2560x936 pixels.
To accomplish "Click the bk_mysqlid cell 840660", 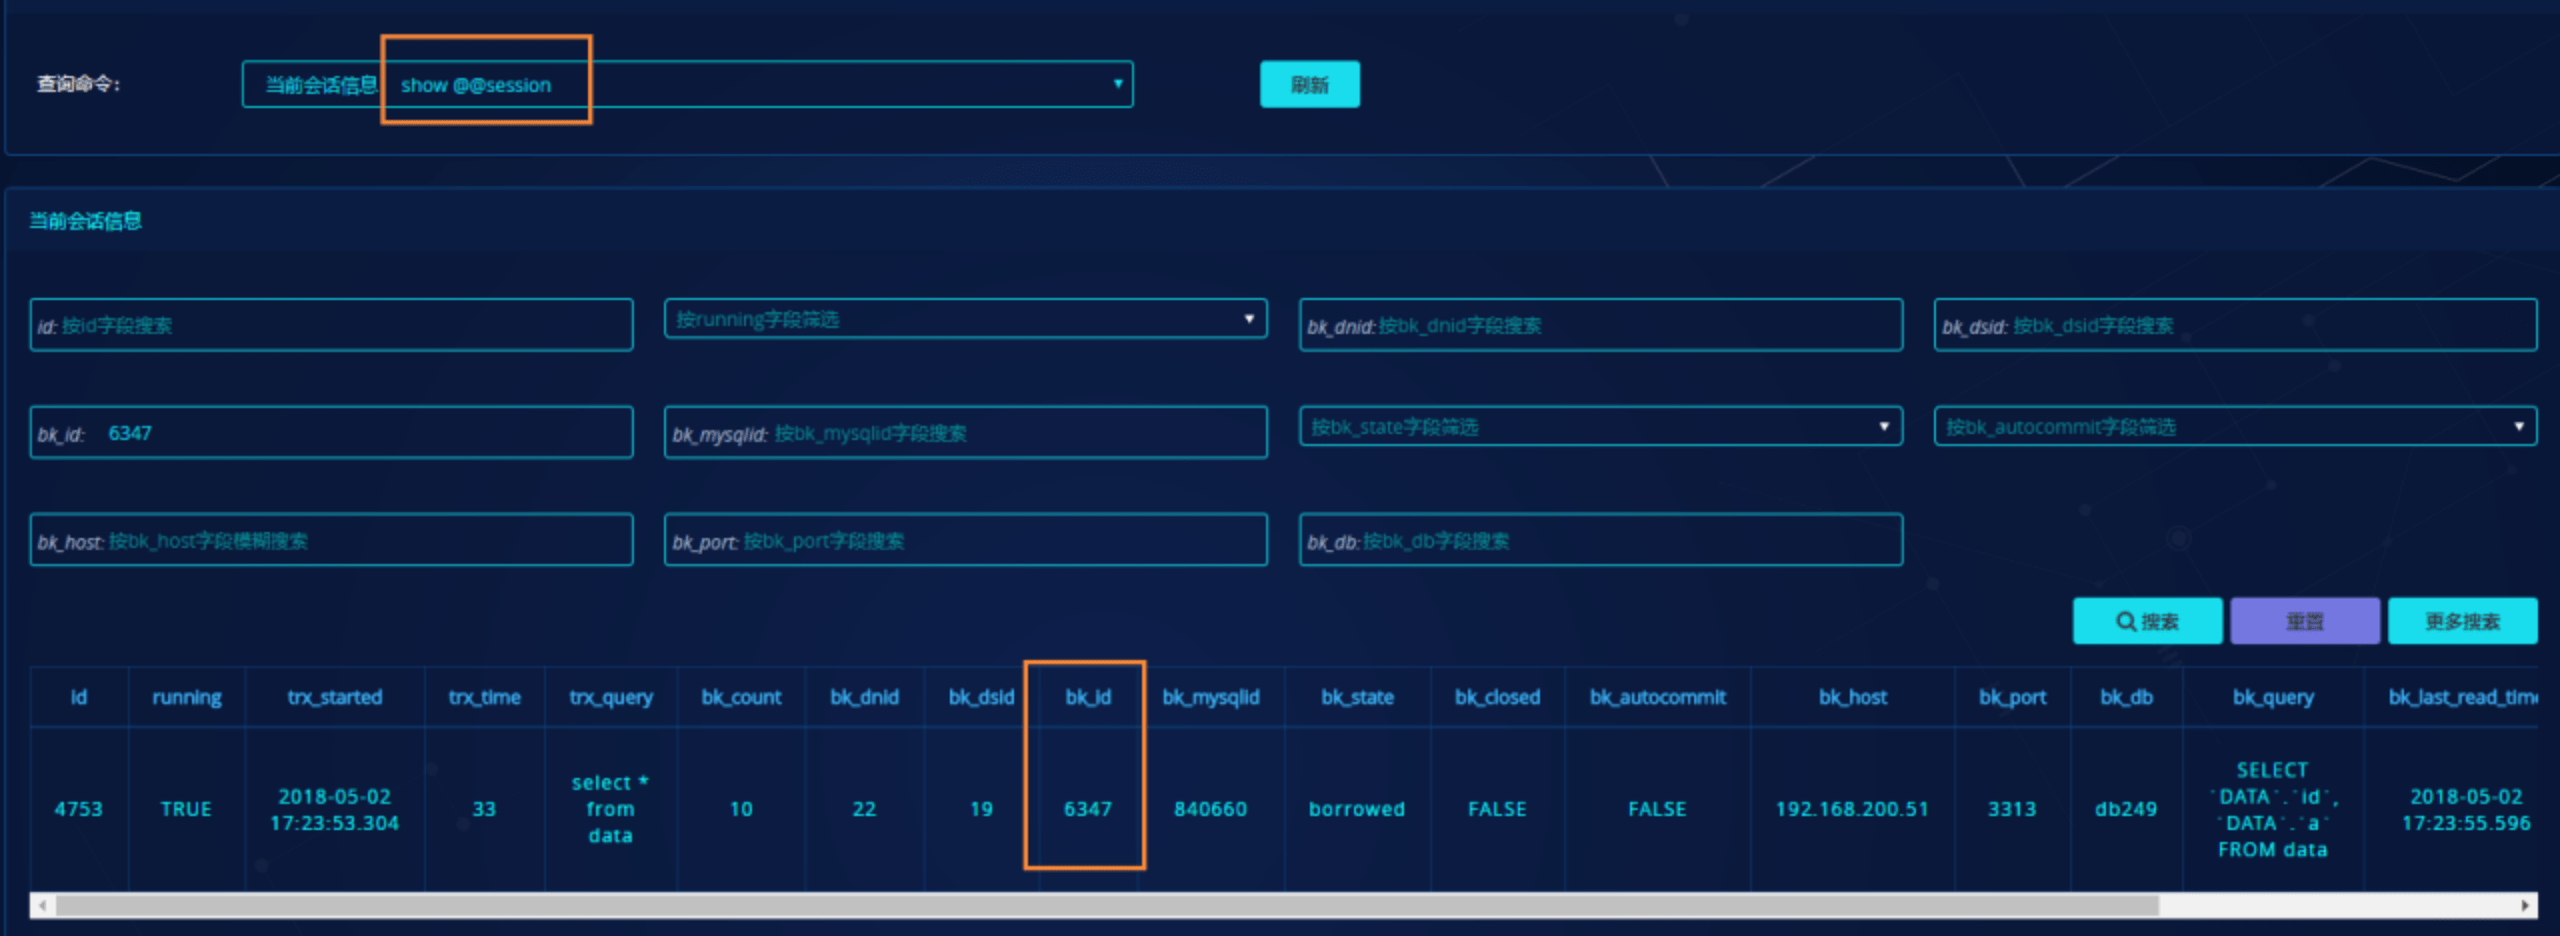I will 1210,809.
